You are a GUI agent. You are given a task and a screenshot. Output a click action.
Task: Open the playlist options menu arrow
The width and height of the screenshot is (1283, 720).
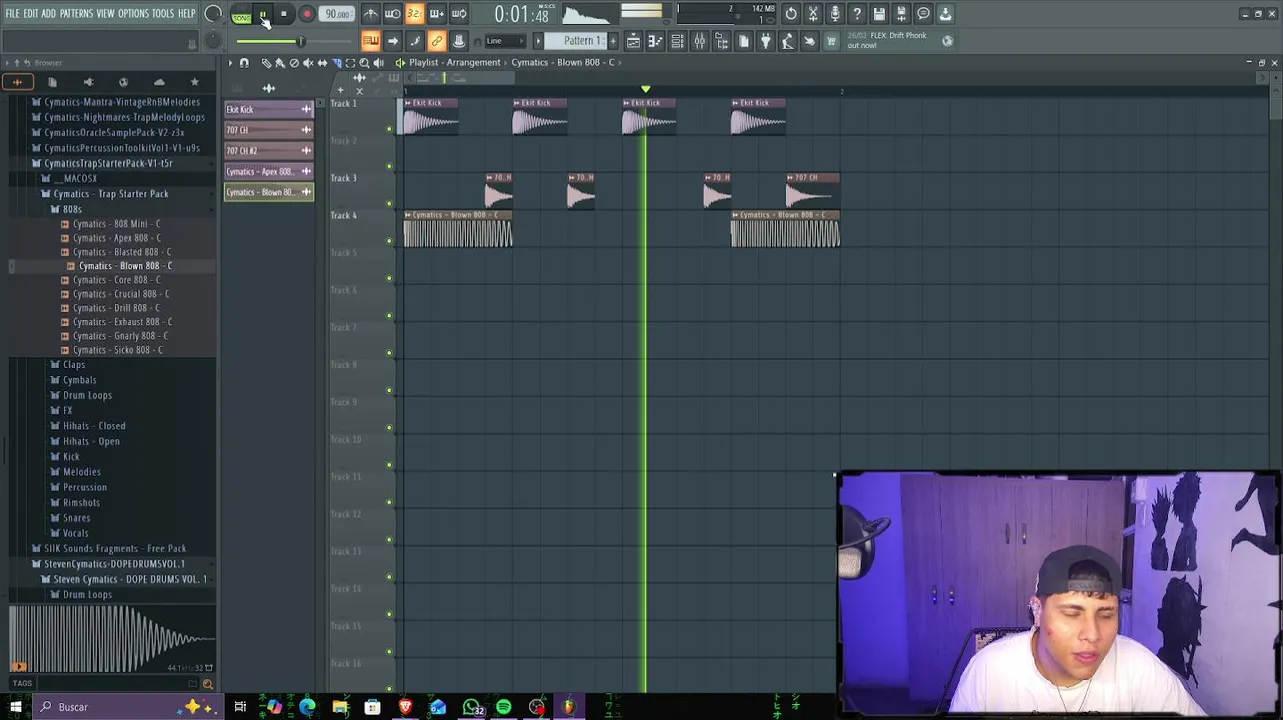230,63
